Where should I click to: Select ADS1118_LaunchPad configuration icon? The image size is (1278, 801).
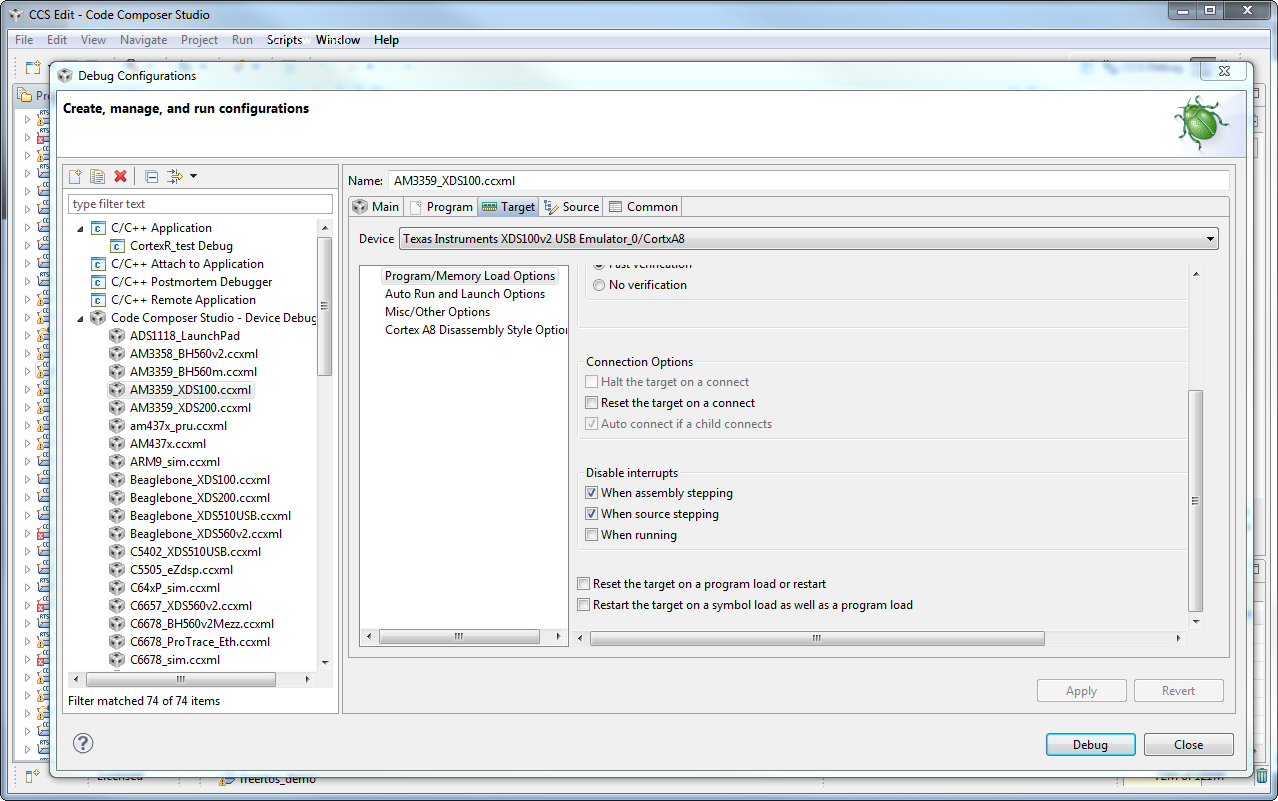pyautogui.click(x=117, y=336)
